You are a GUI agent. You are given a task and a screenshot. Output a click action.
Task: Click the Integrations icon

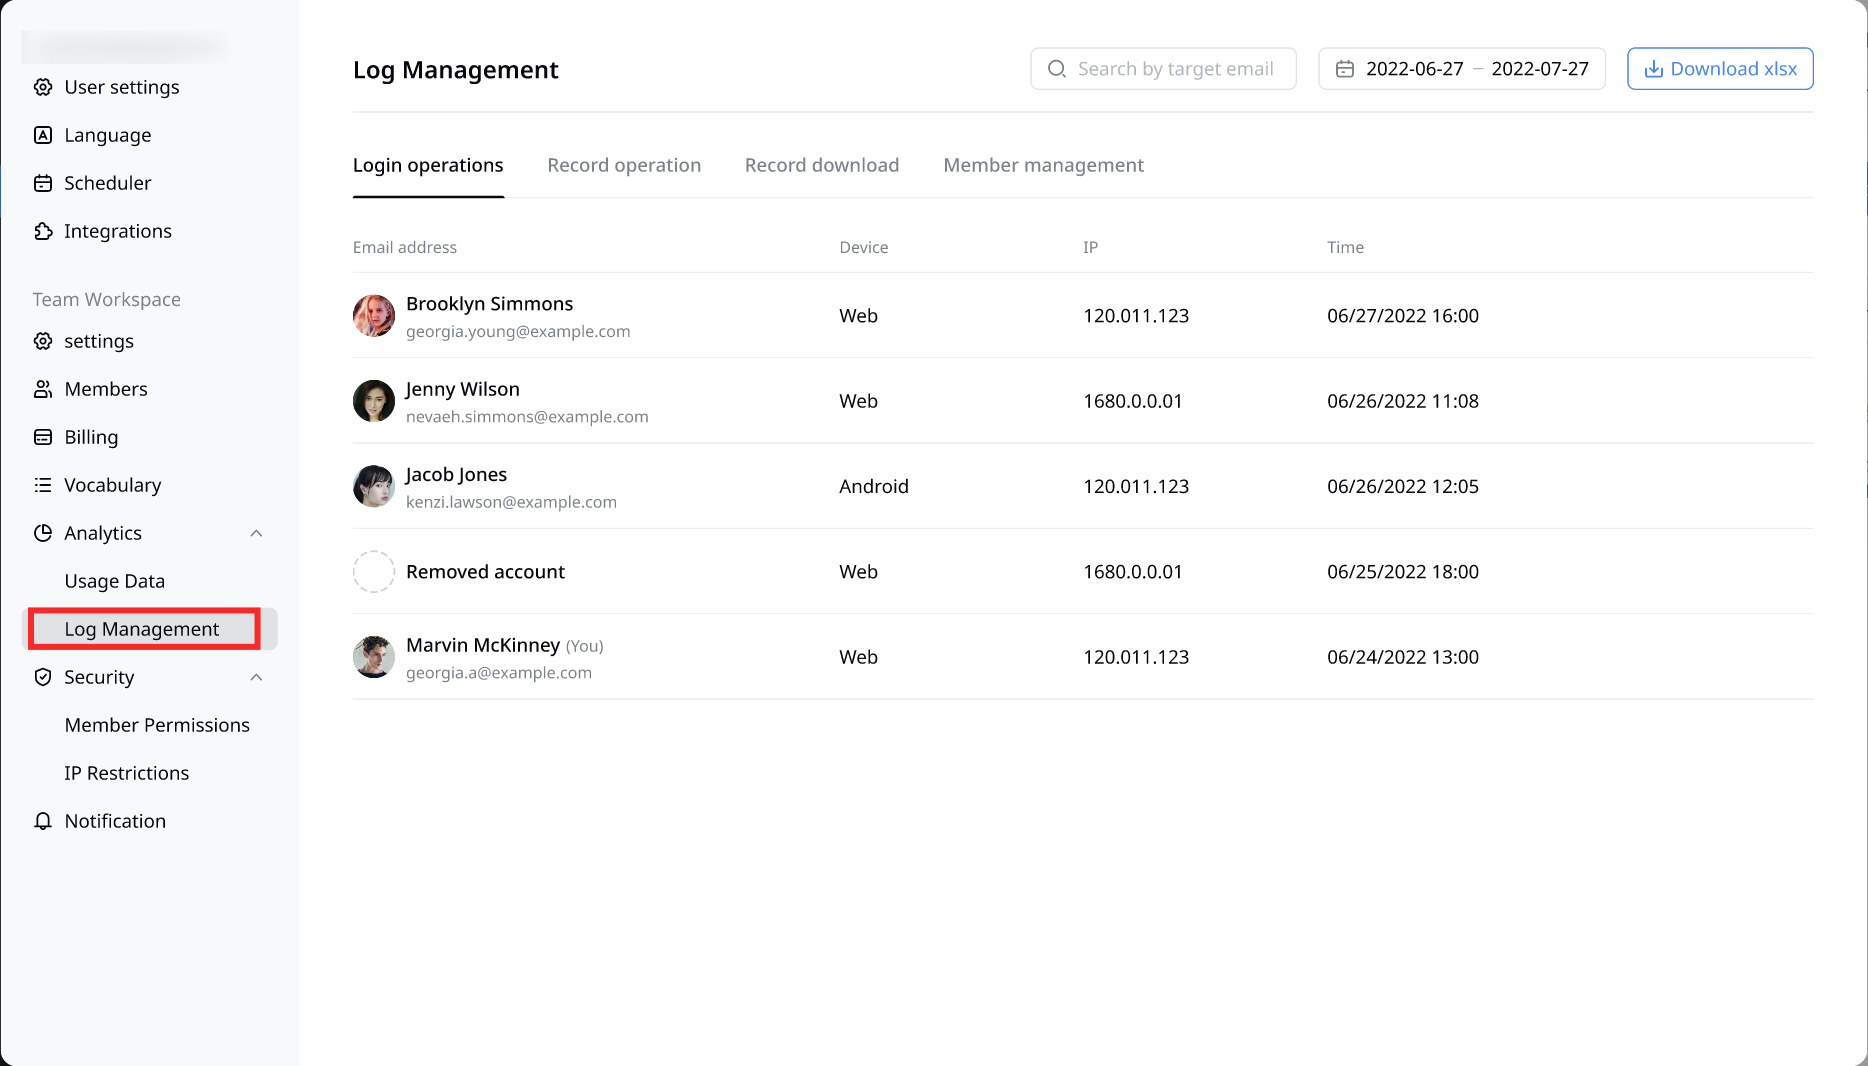point(43,231)
